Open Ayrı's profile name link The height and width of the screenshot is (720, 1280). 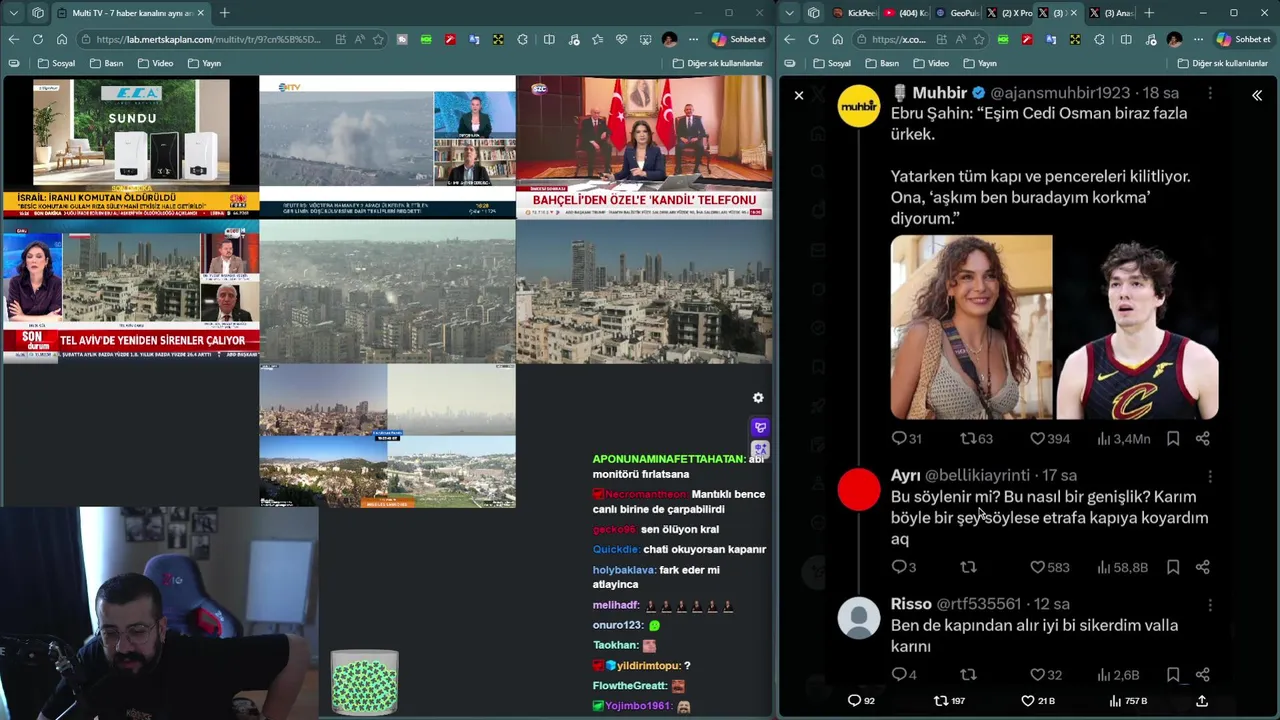(x=905, y=475)
